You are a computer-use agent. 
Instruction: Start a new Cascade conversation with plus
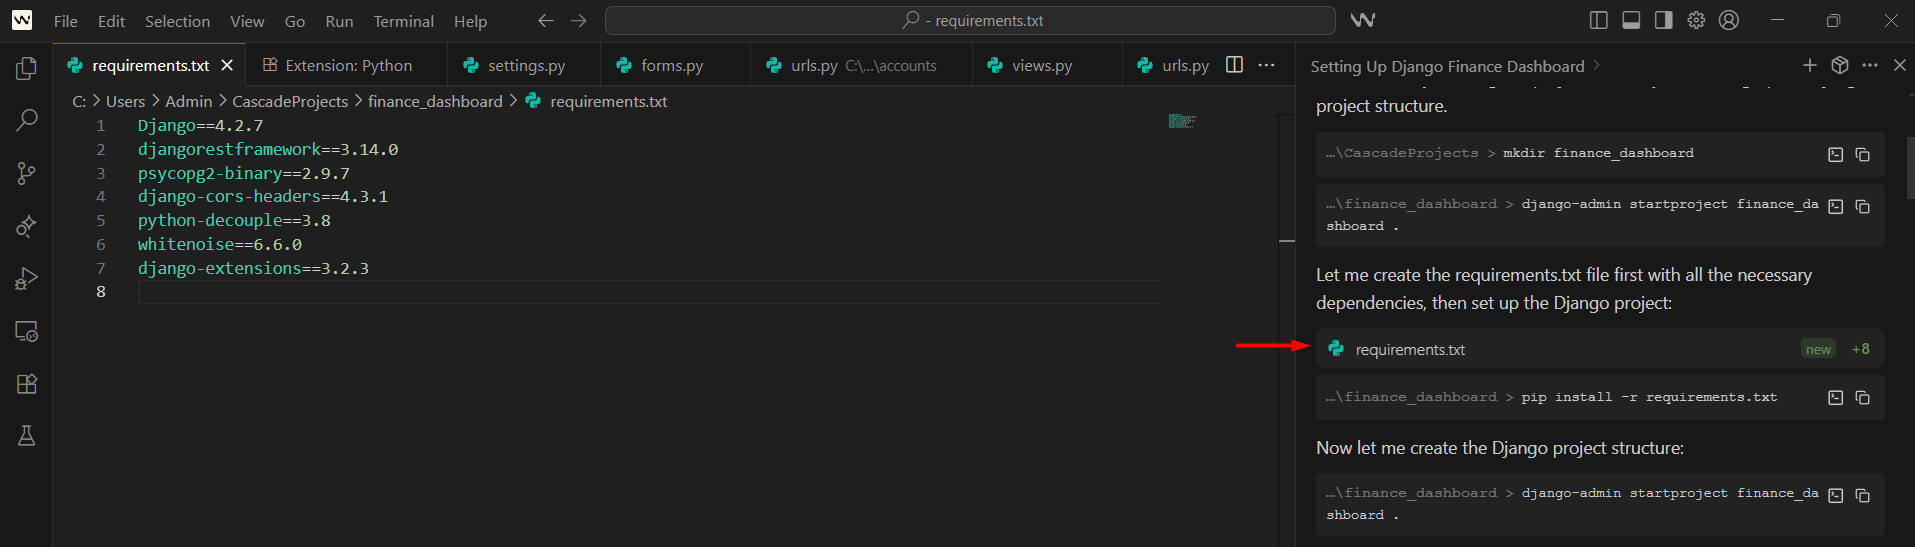[x=1810, y=65]
